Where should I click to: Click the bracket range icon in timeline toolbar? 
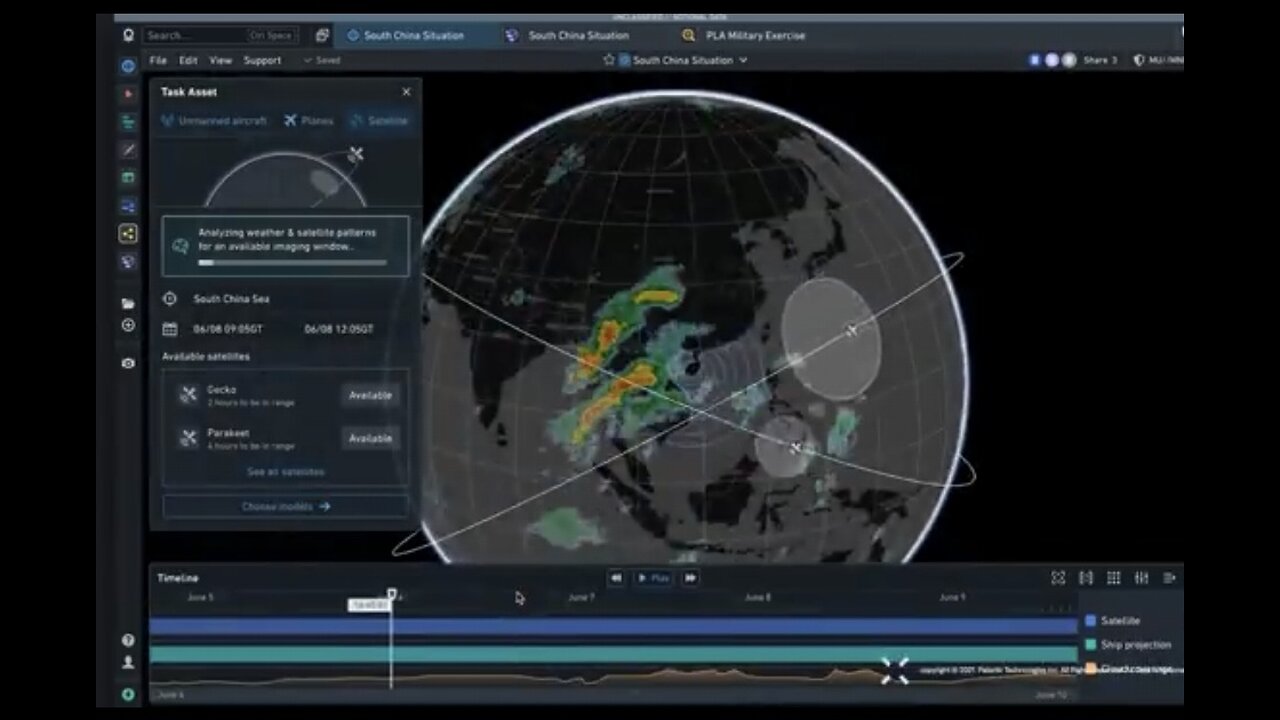click(x=1086, y=578)
